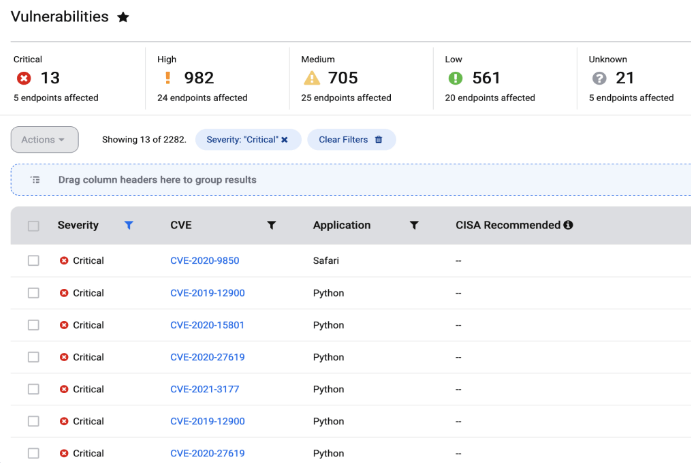Click Python in the CVE-2021-3177 row
This screenshot has height=463, width=691.
coord(328,389)
